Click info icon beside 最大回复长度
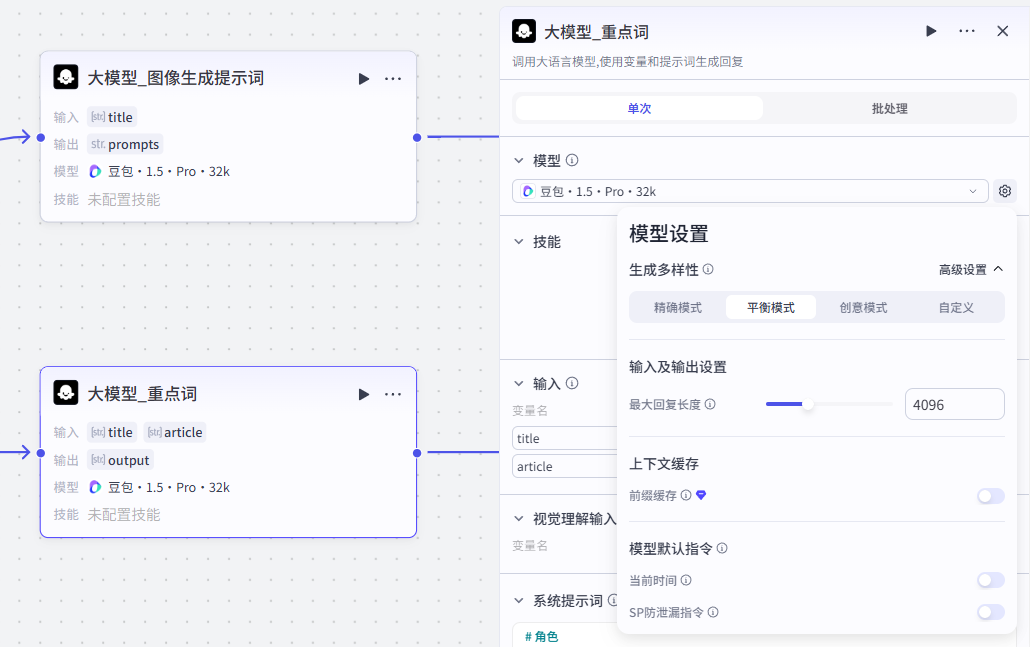This screenshot has width=1030, height=647. pyautogui.click(x=710, y=405)
